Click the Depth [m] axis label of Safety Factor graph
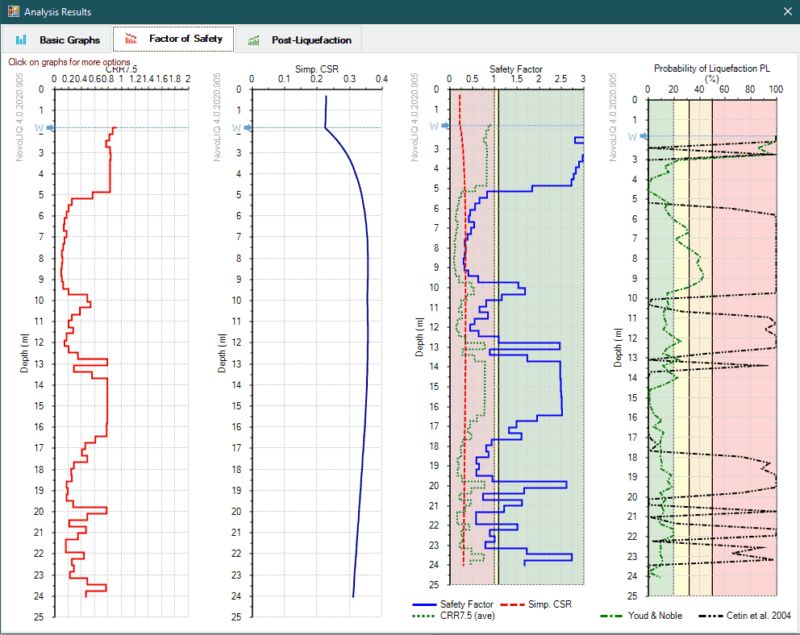Viewport: 800px width, 635px height. click(x=419, y=337)
